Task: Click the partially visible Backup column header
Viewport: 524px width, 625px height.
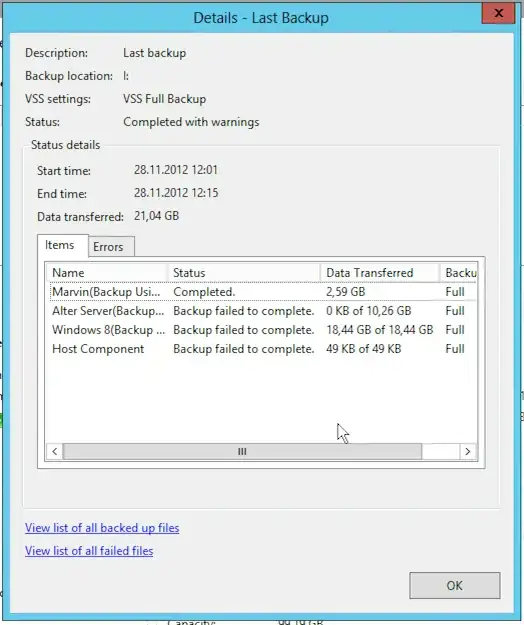Action: tap(458, 273)
